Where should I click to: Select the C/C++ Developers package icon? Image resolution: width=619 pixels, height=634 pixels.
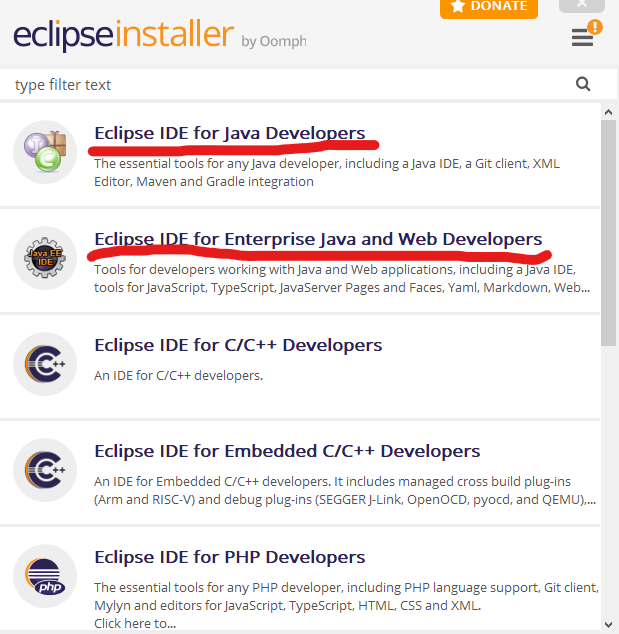tap(45, 364)
